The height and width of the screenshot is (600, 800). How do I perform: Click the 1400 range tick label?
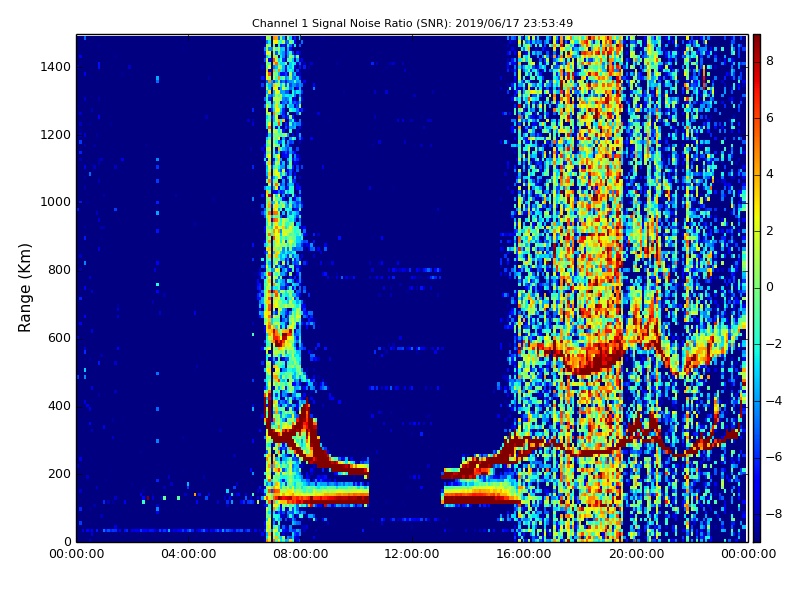coord(56,67)
